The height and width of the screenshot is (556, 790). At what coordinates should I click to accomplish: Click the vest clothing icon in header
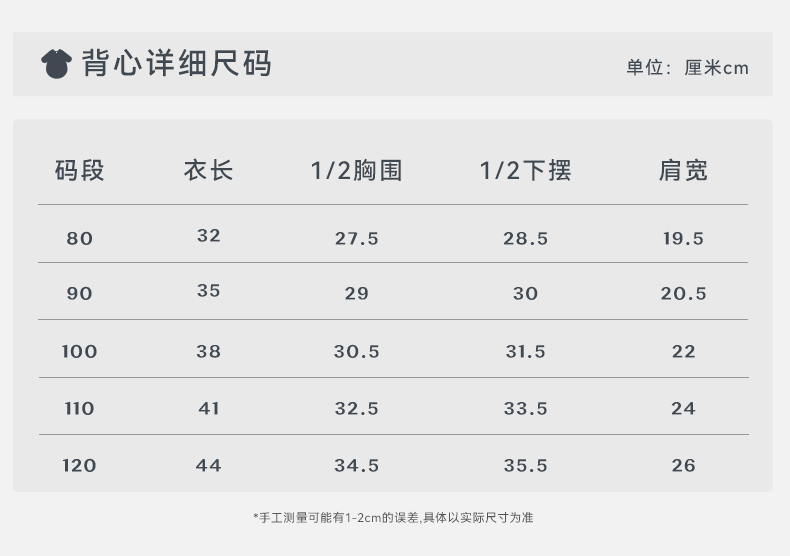click(56, 64)
